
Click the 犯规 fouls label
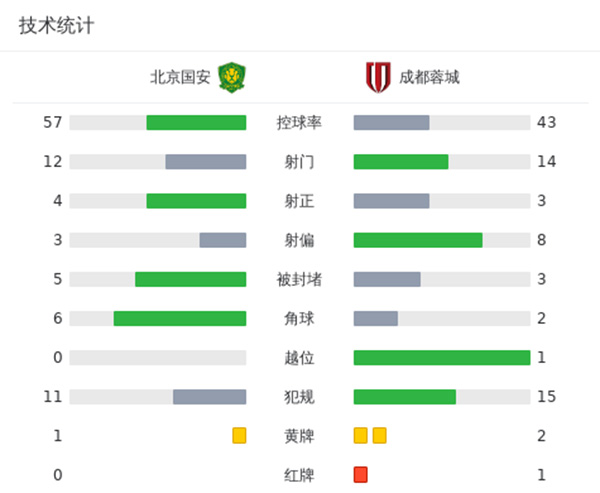pos(299,397)
